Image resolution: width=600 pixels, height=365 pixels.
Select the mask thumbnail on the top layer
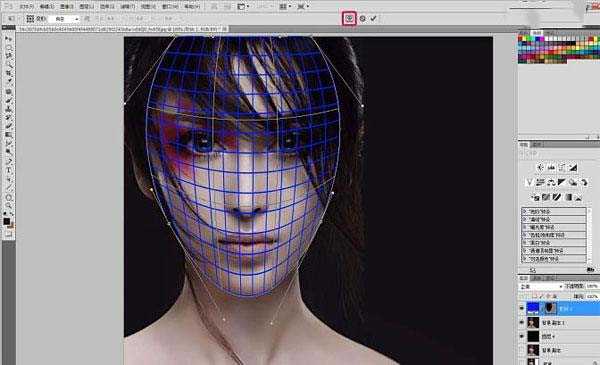(550, 308)
